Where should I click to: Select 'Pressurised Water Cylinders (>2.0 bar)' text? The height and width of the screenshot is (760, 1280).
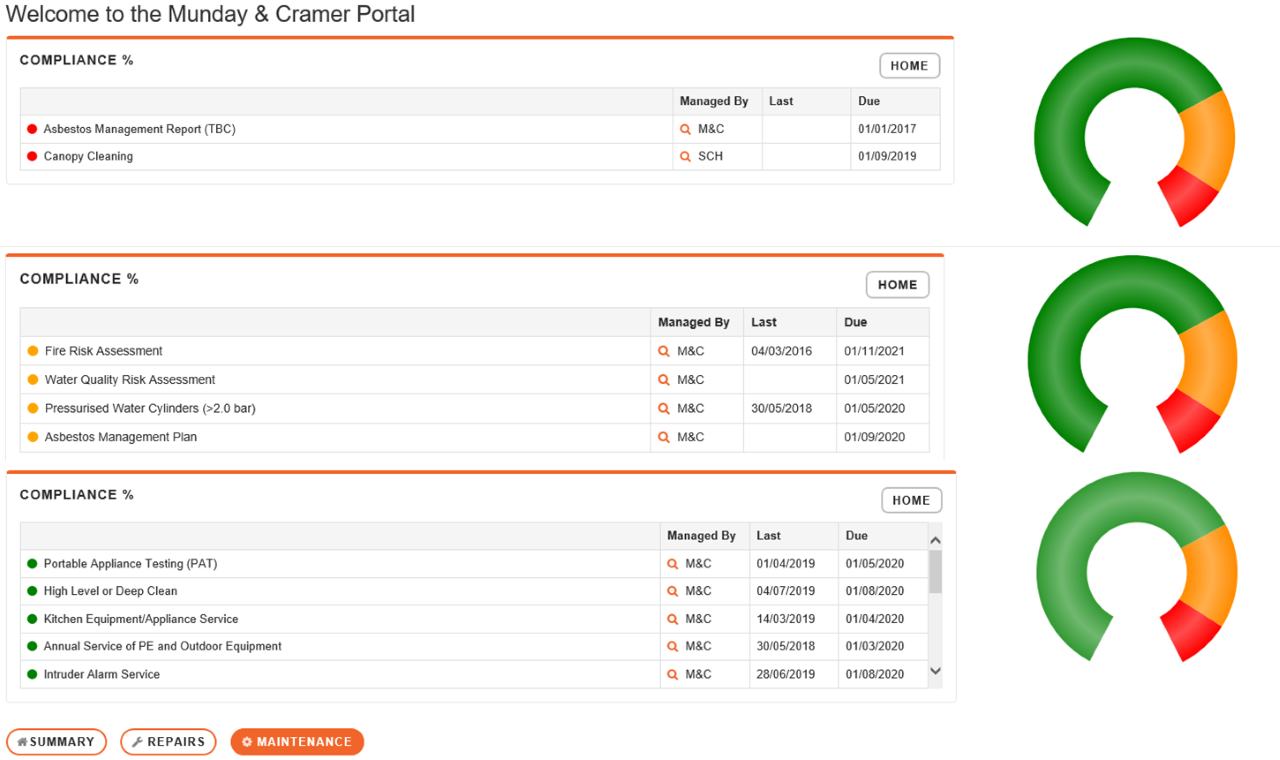pyautogui.click(x=150, y=408)
